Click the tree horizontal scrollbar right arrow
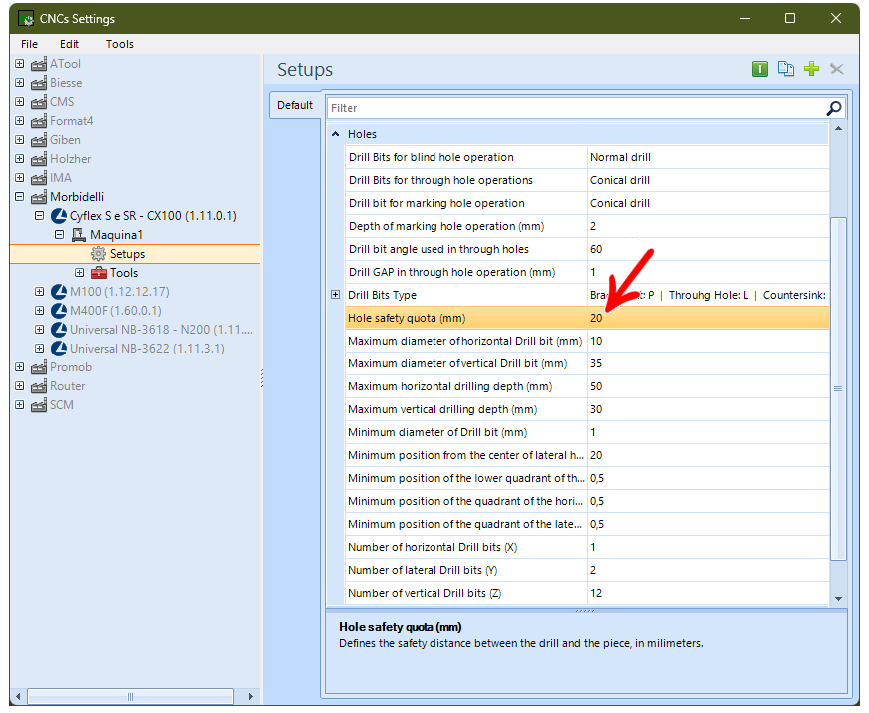 pyautogui.click(x=250, y=696)
